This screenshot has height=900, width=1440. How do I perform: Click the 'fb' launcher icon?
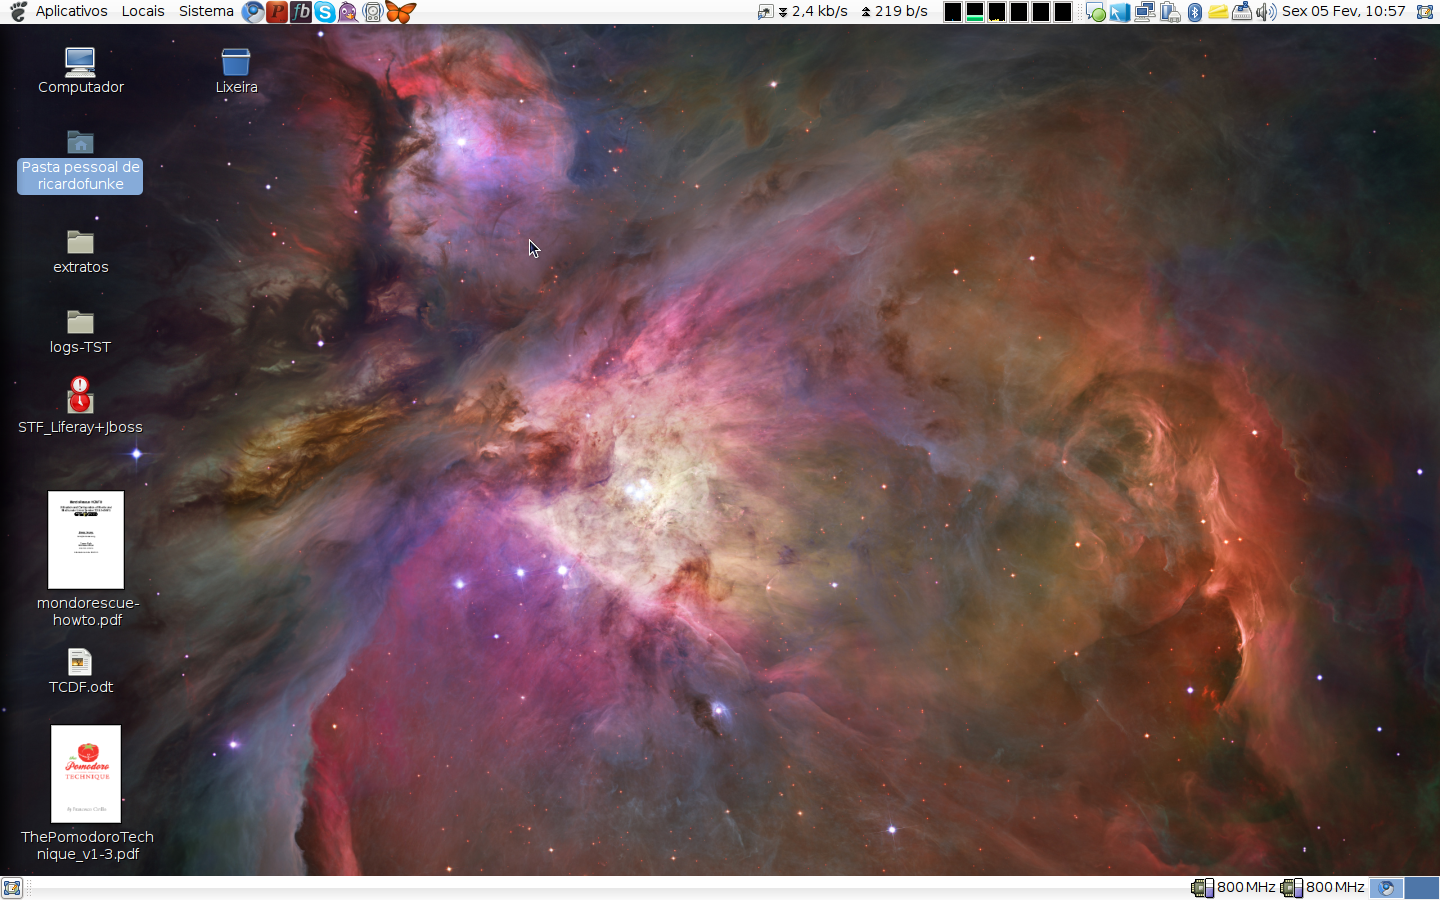click(x=301, y=12)
